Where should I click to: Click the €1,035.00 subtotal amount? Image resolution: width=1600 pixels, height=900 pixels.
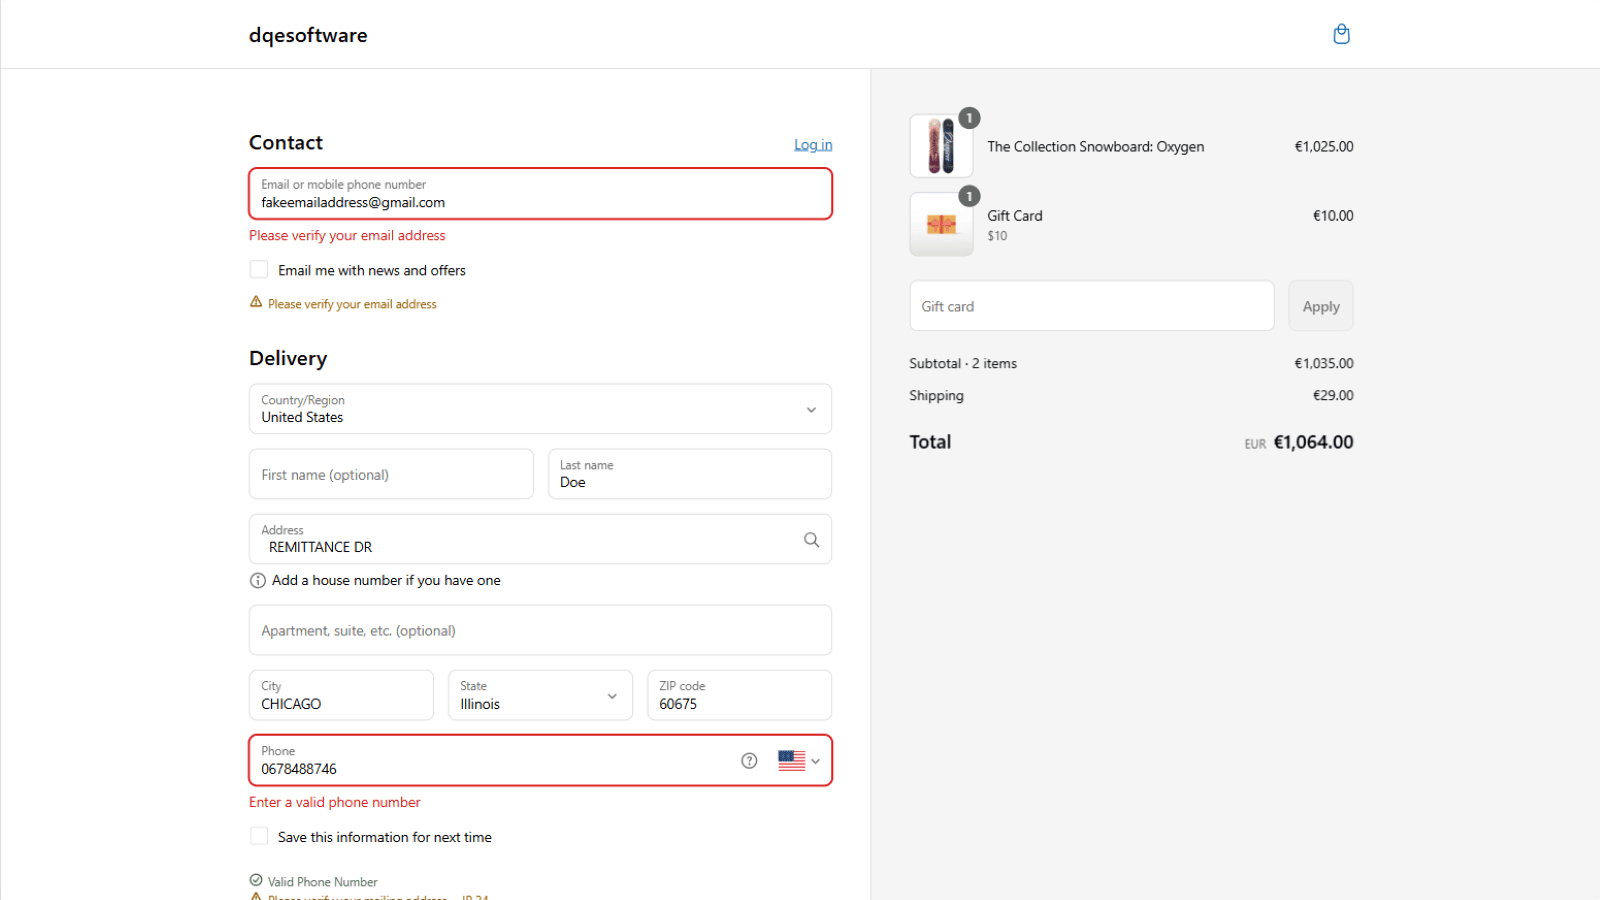(1324, 364)
